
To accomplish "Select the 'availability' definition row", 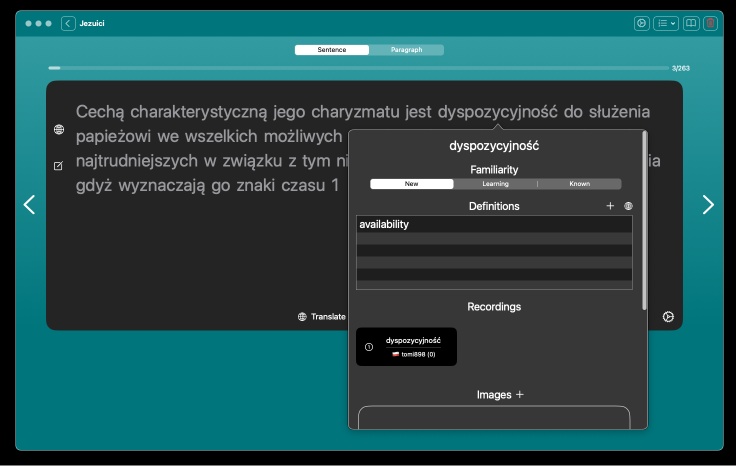I will 494,225.
